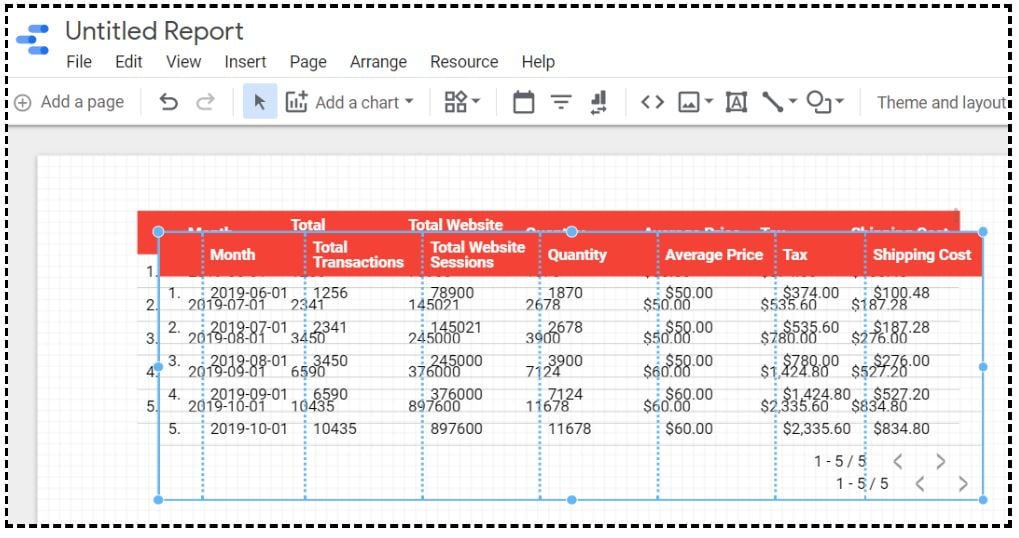Screen dimensions: 1019x538
Task: Open the File menu
Action: tap(79, 62)
